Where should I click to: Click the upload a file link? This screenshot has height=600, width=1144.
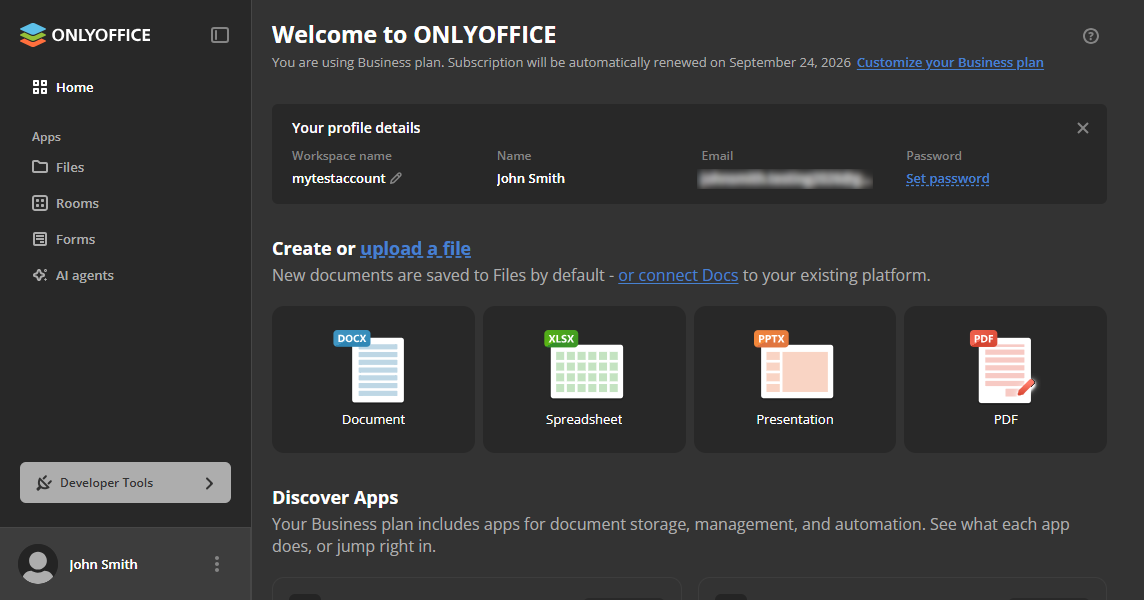click(415, 249)
